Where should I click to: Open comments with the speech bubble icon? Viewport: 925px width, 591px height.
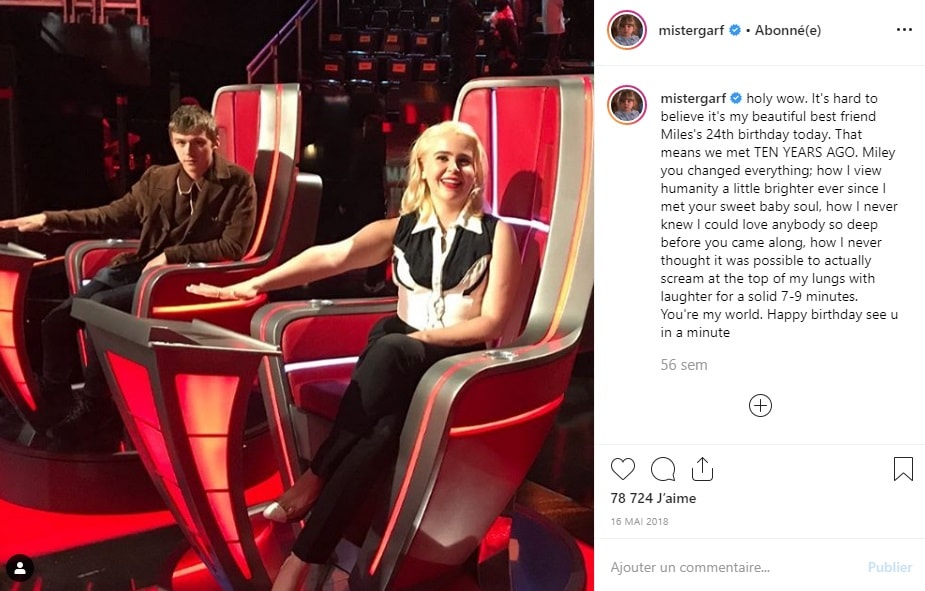click(x=662, y=469)
